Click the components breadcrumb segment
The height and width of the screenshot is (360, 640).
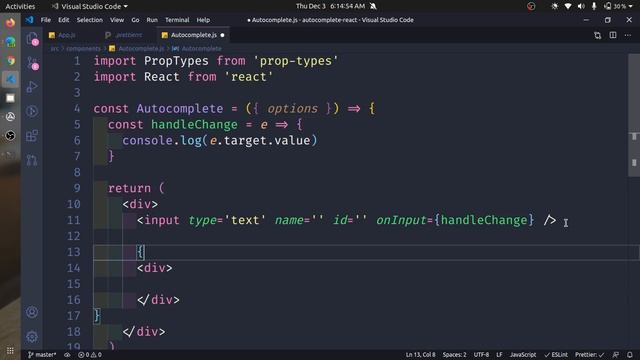83,49
